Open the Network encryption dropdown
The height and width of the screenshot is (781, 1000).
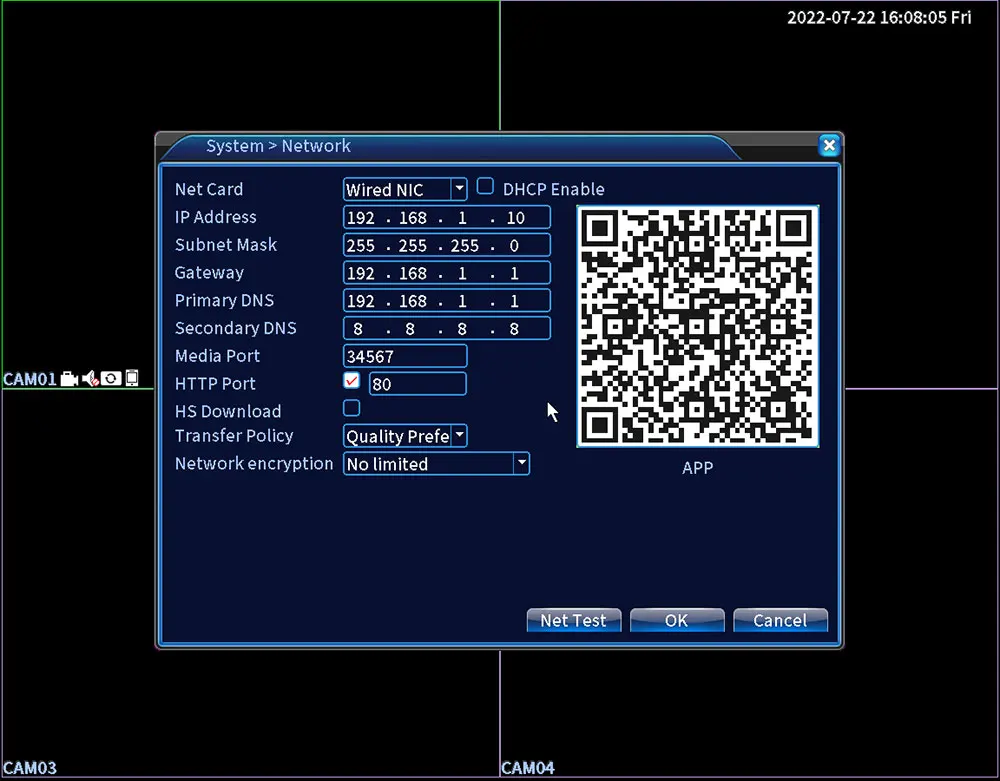(x=522, y=463)
